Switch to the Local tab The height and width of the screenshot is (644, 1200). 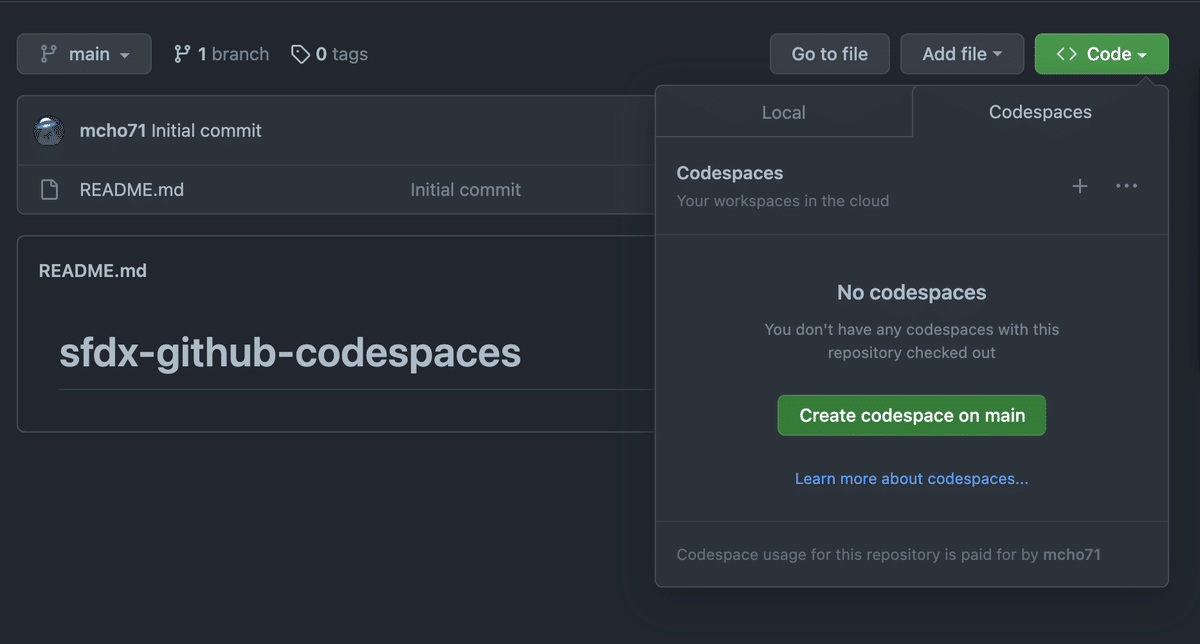tap(783, 113)
